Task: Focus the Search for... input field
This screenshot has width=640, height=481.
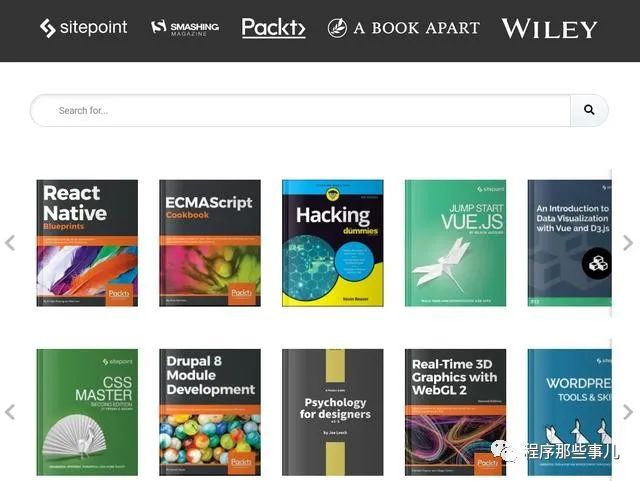Action: click(x=300, y=110)
